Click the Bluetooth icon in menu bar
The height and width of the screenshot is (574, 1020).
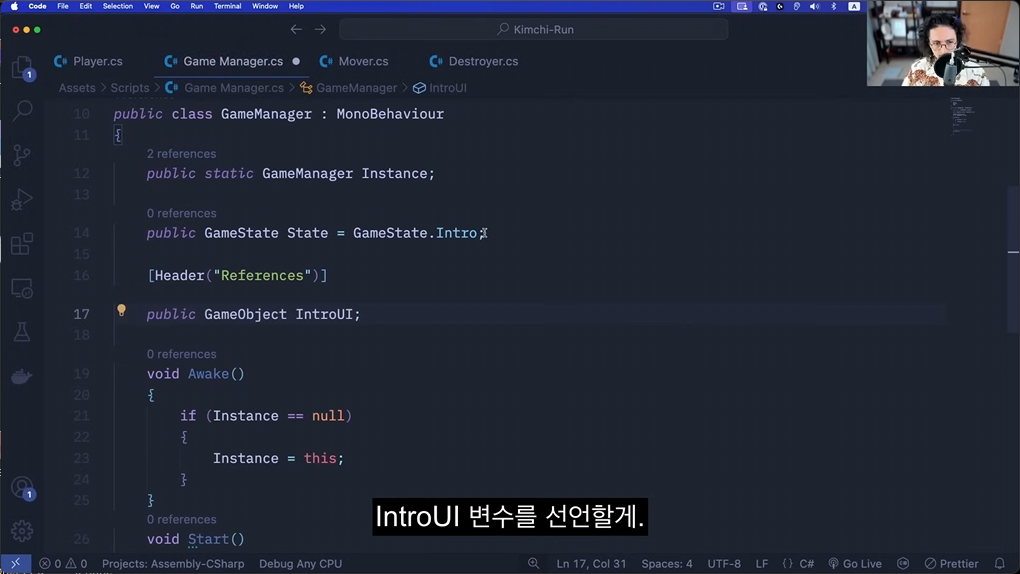(x=834, y=6)
